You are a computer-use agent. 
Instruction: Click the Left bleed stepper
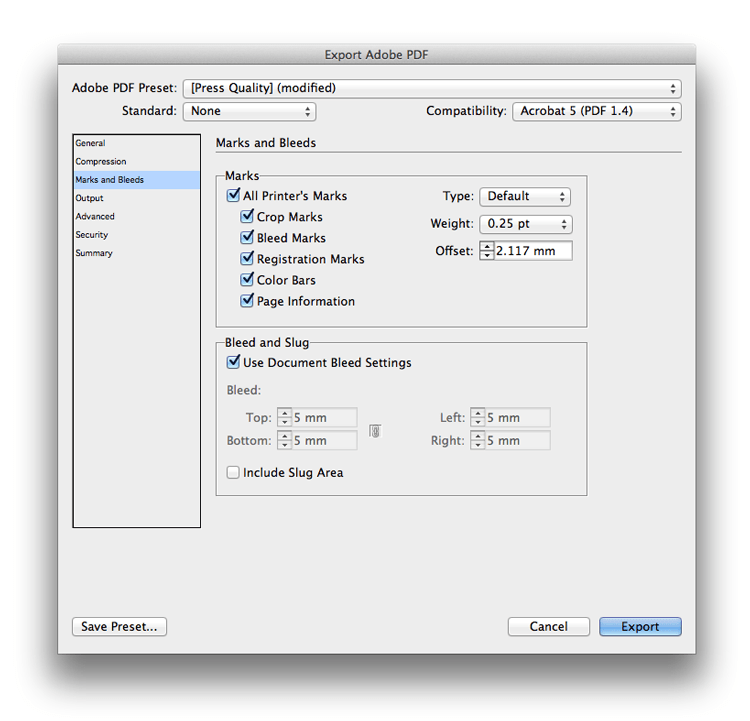(478, 417)
